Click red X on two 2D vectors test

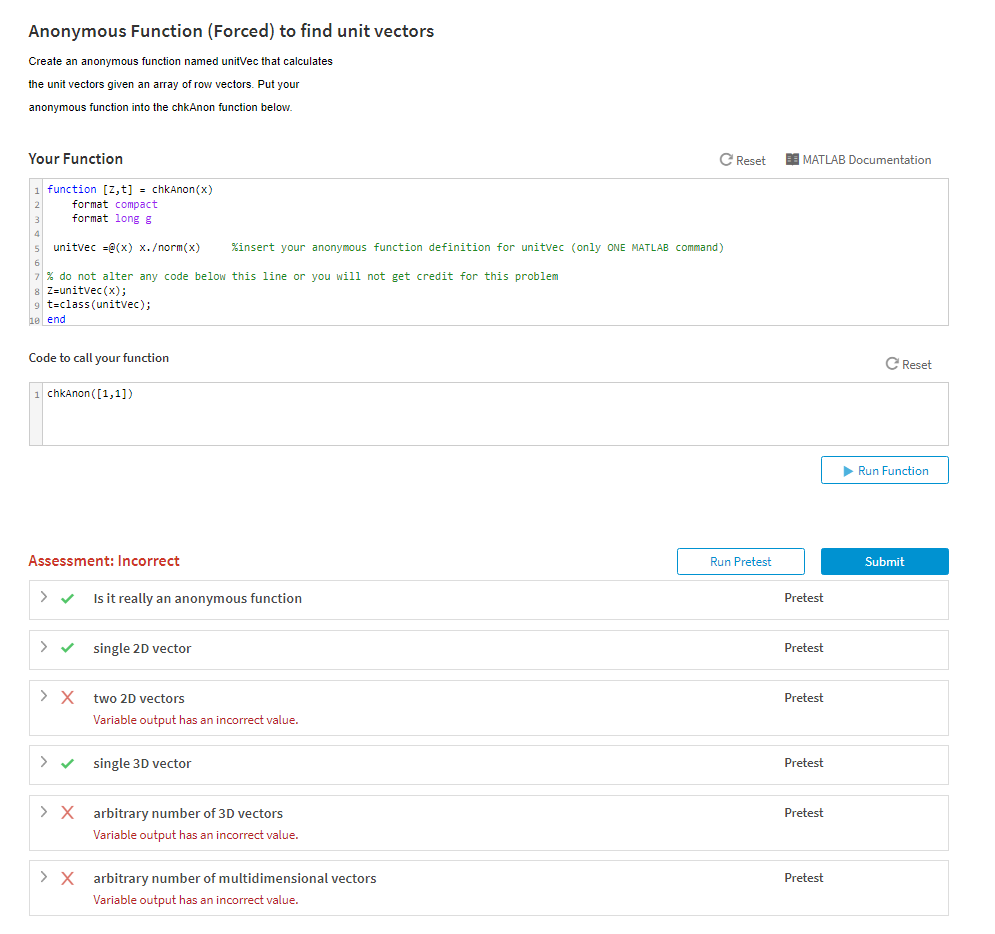coord(67,698)
